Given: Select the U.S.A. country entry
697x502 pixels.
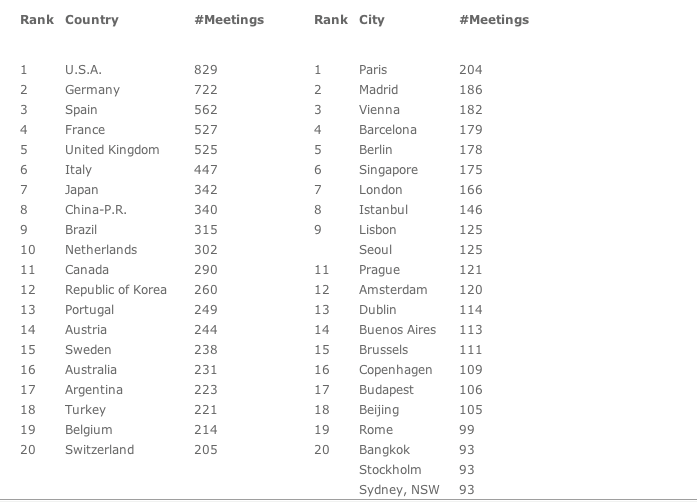Looking at the screenshot, I should click(x=83, y=70).
